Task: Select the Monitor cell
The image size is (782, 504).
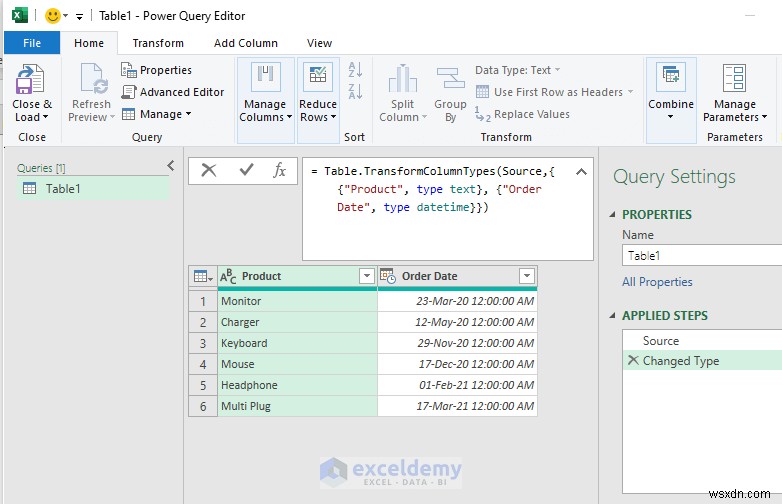Action: (x=297, y=301)
